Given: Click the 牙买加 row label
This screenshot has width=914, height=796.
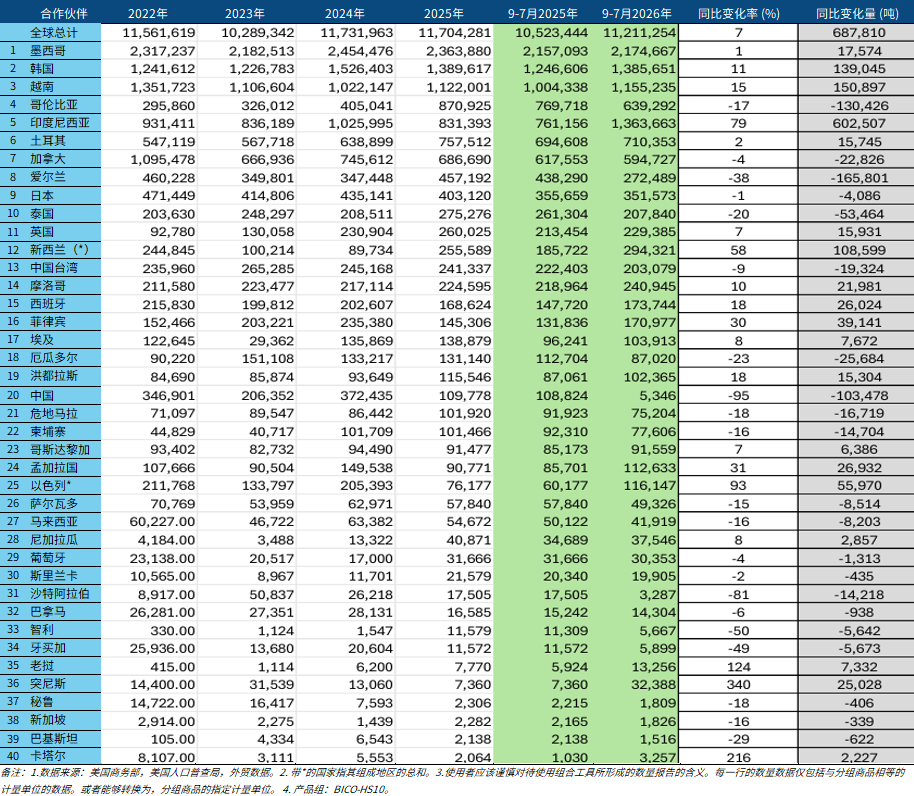Looking at the screenshot, I should (48, 648).
